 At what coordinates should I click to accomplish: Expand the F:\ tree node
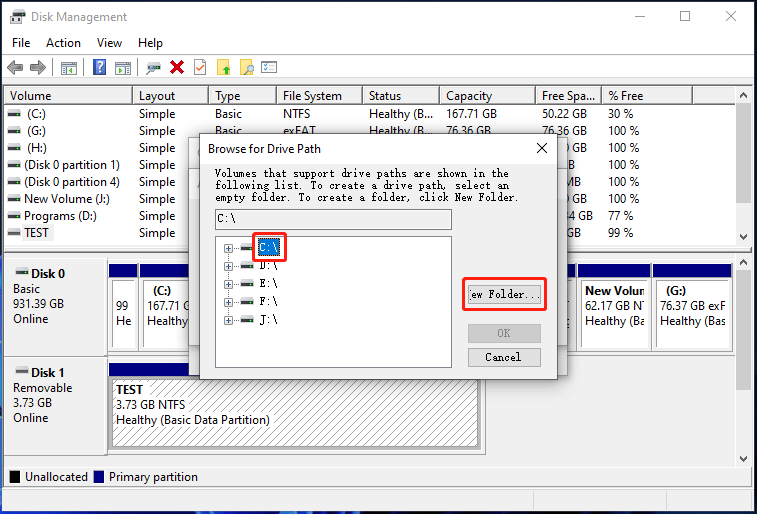click(228, 302)
